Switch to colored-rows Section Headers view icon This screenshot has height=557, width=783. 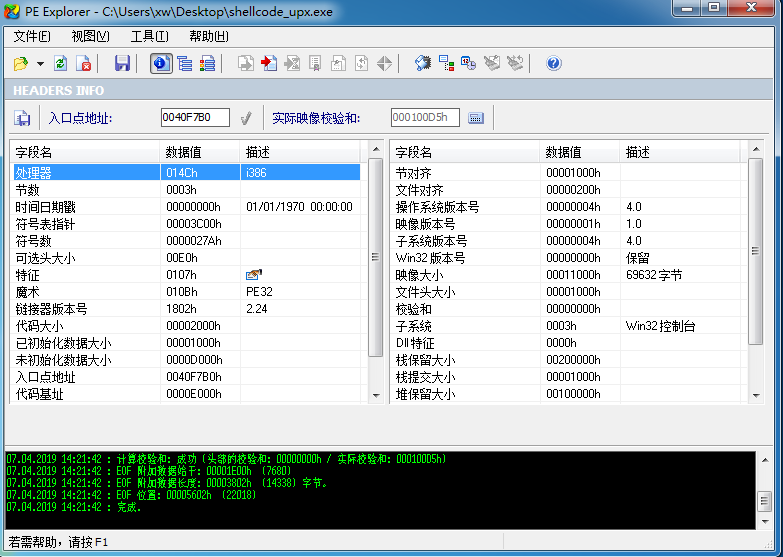(x=207, y=63)
